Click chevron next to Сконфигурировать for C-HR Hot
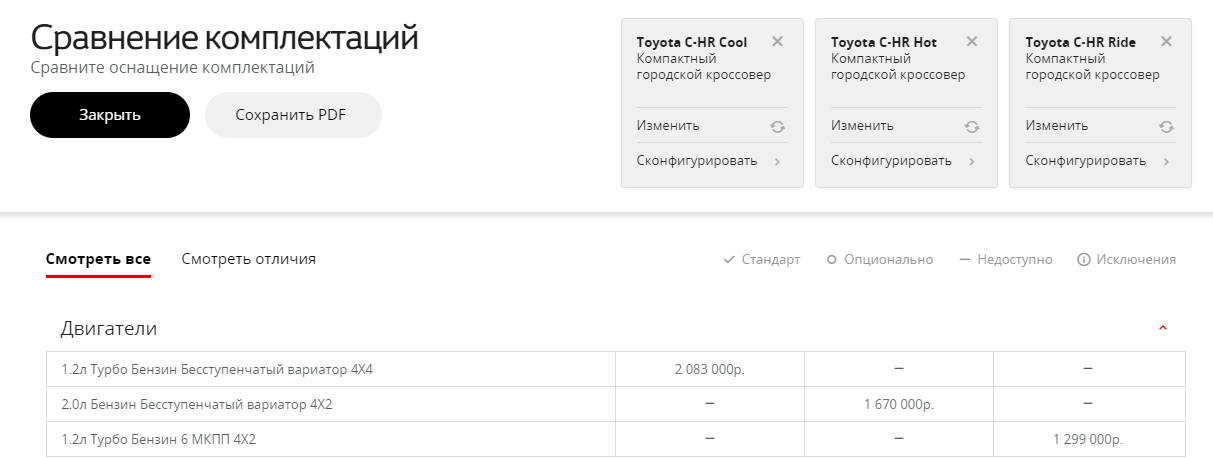1213x459 pixels. click(x=971, y=161)
